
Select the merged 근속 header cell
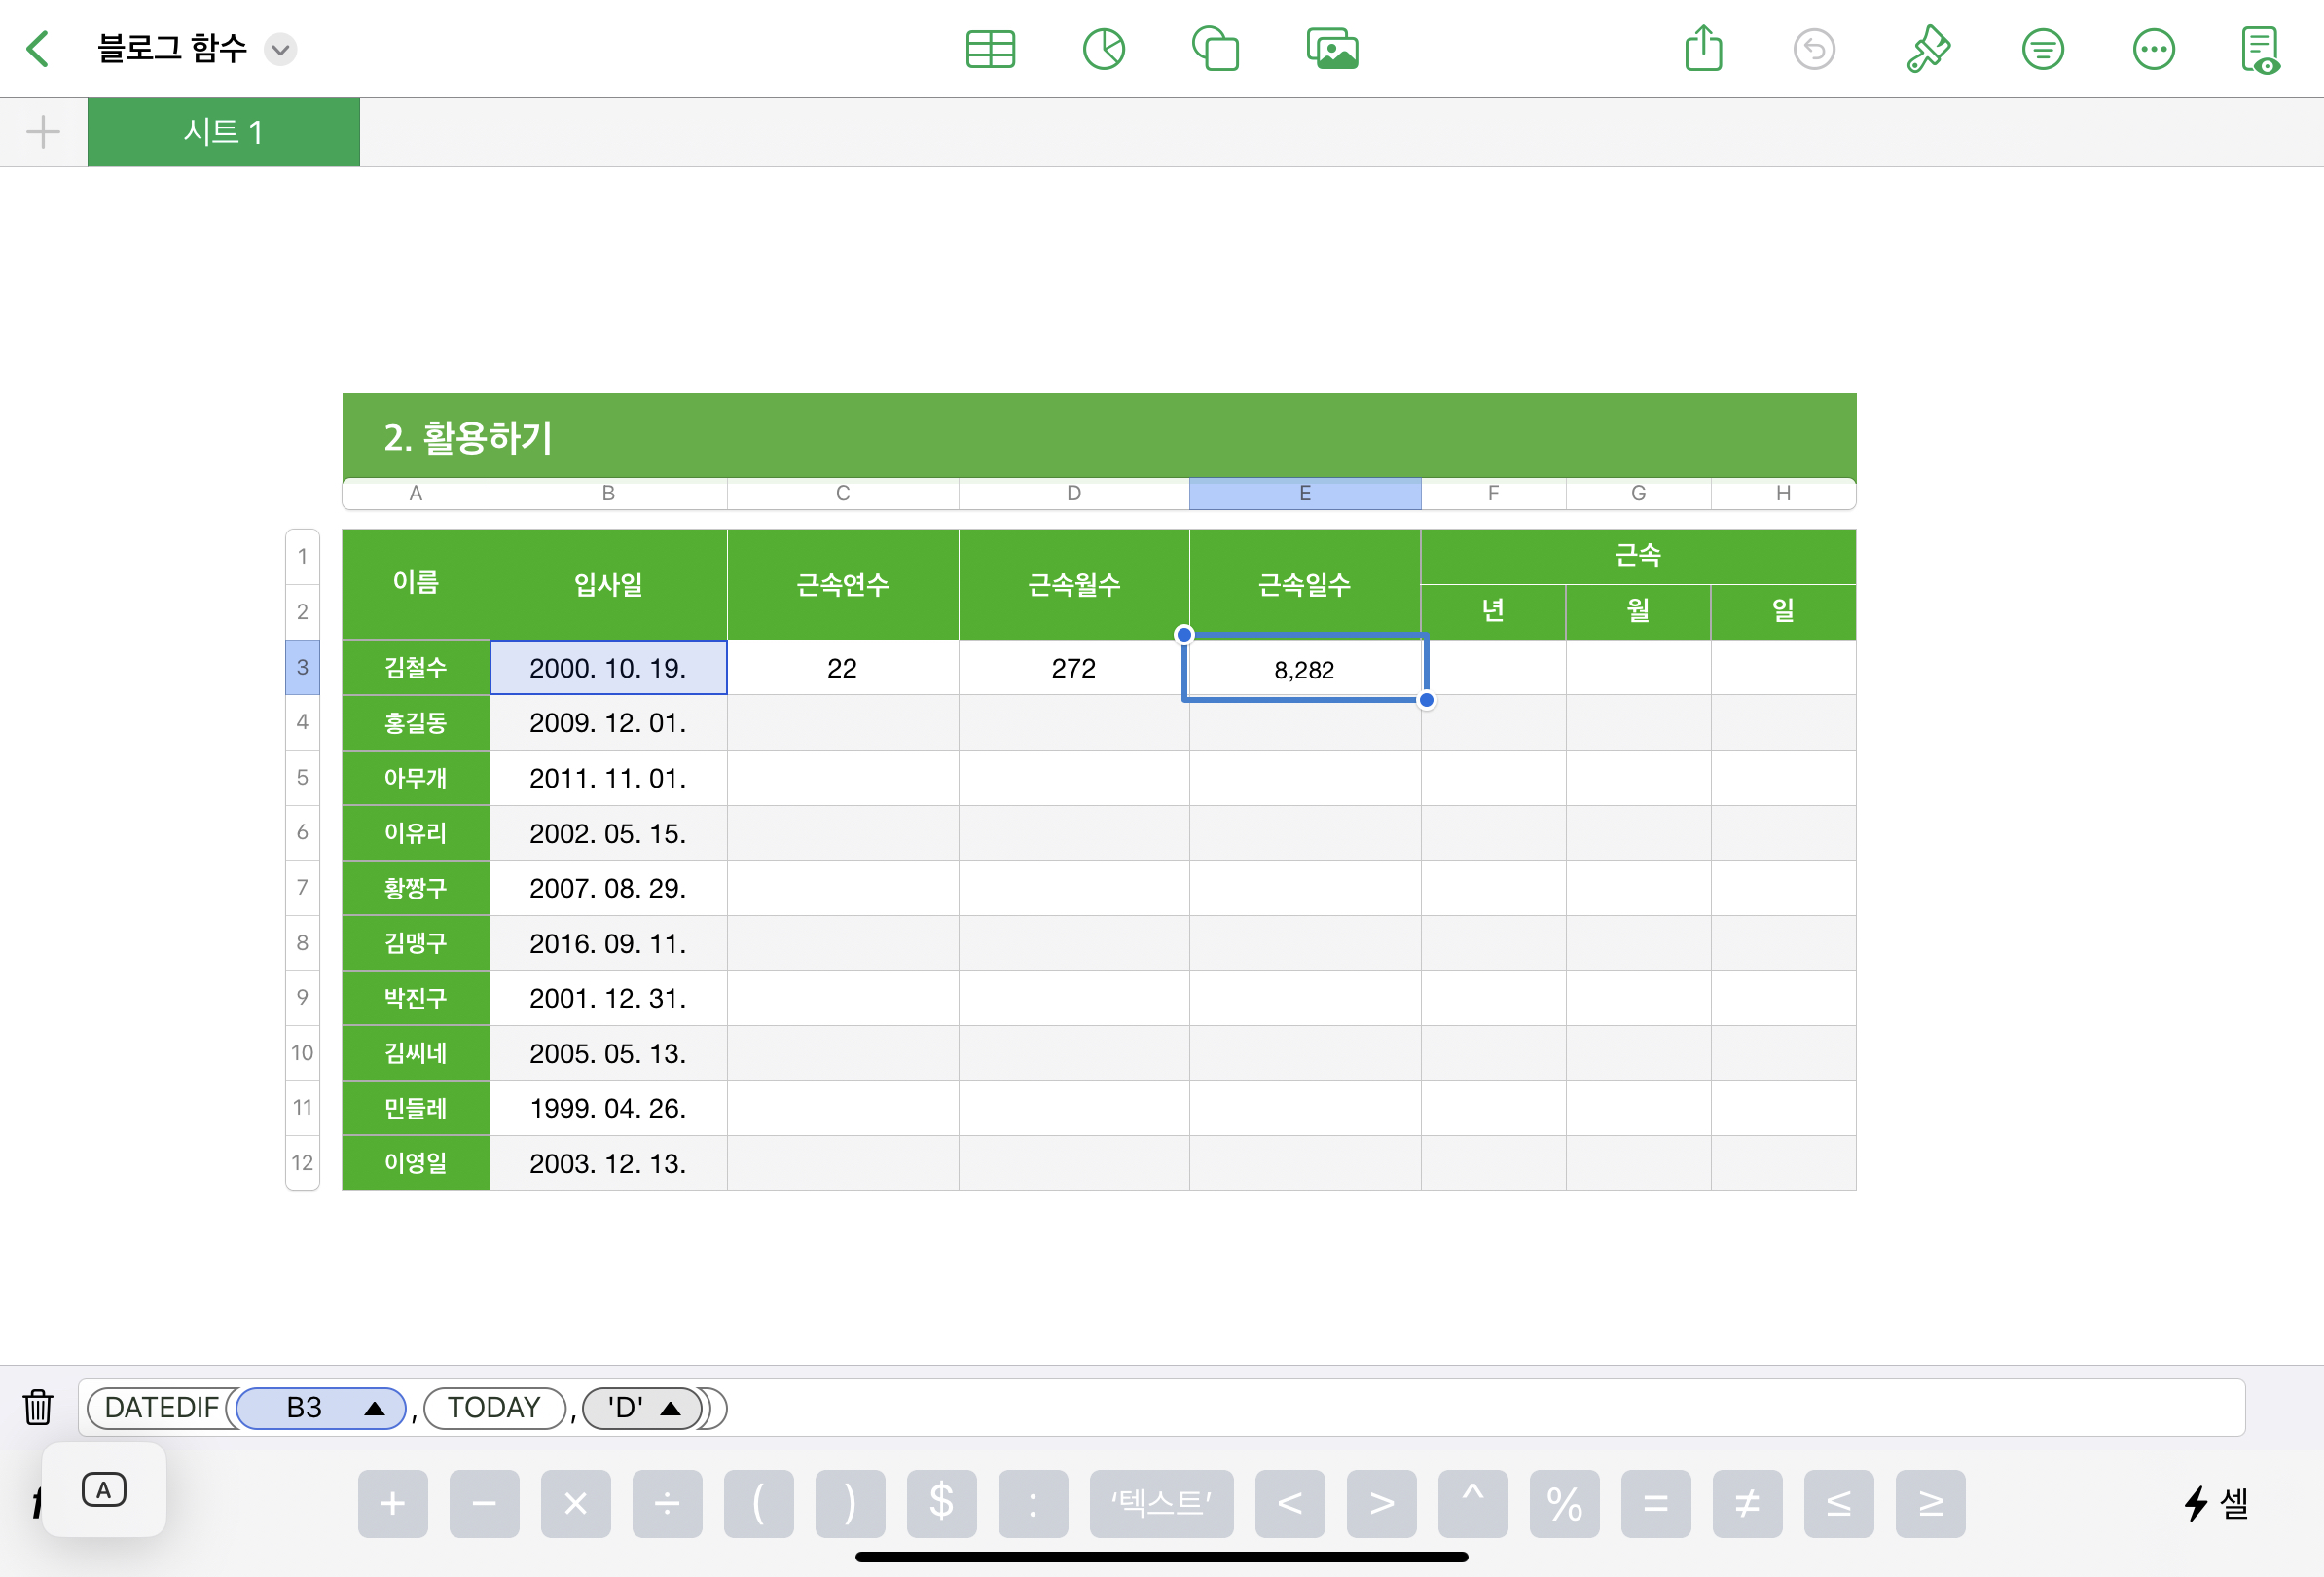pos(1638,556)
